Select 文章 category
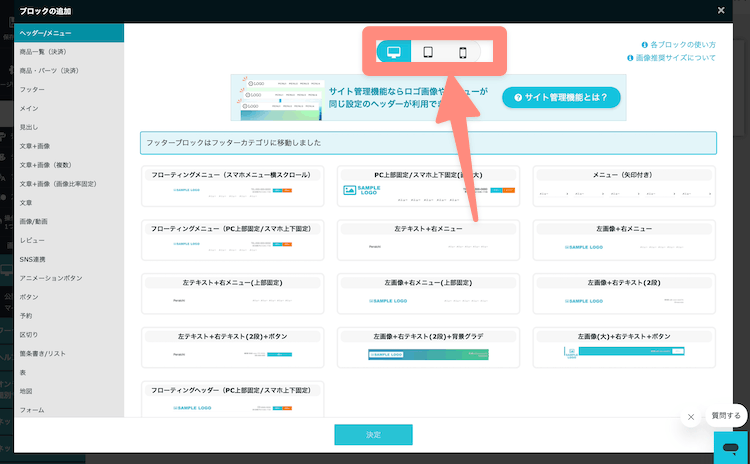750x464 pixels. [69, 203]
